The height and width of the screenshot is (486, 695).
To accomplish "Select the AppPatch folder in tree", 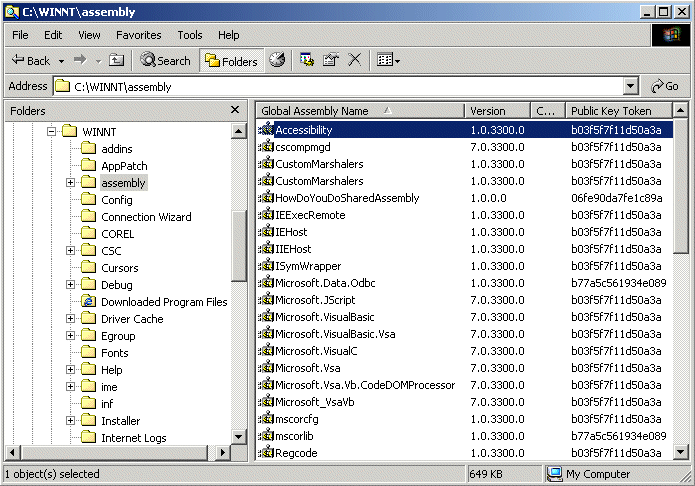I will [124, 166].
